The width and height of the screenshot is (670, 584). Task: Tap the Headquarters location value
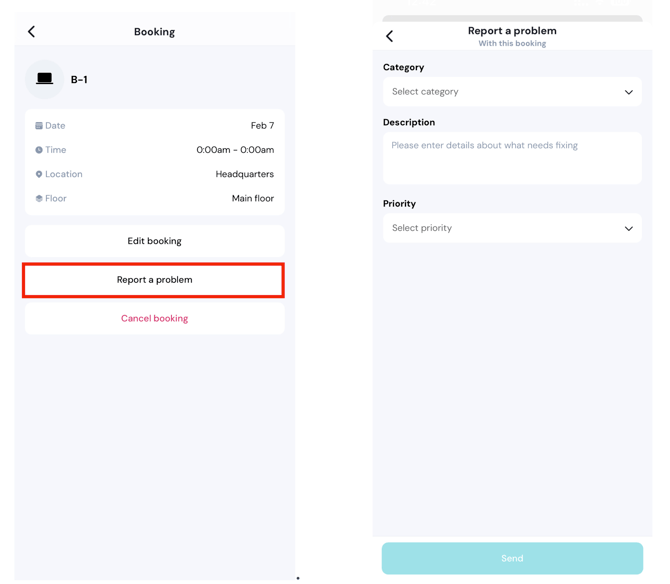coord(244,174)
